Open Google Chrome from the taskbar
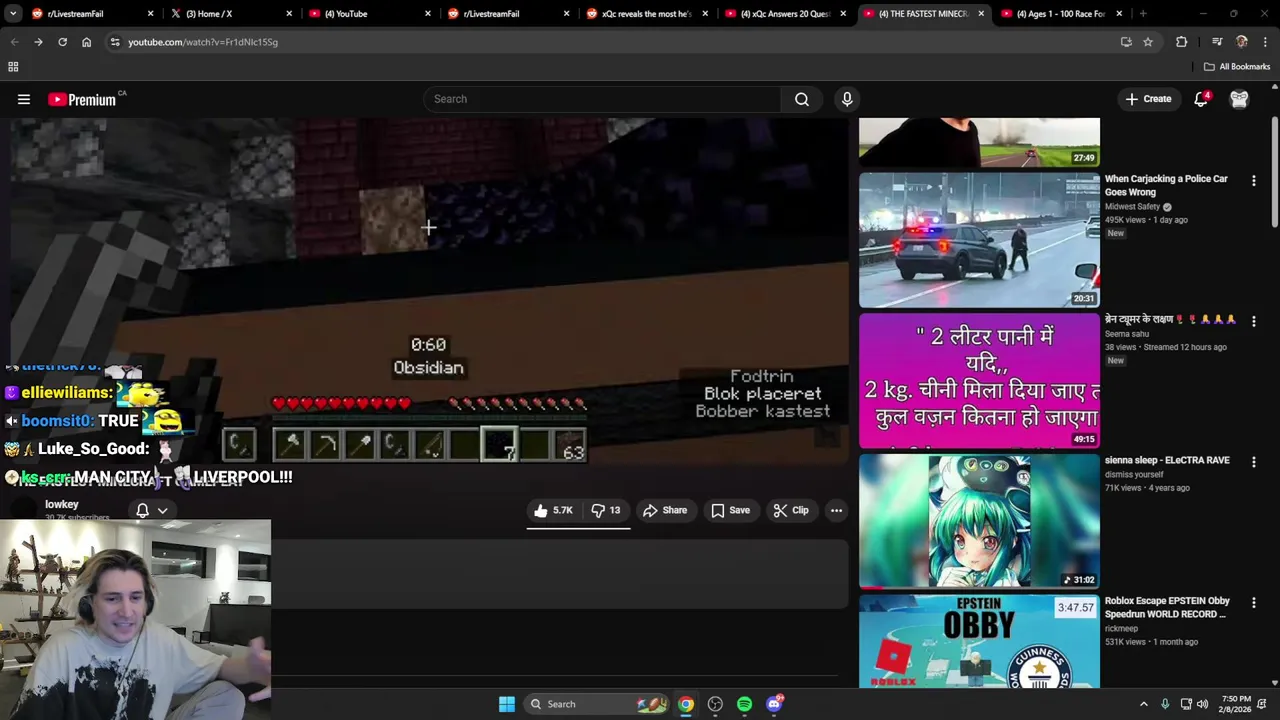The image size is (1280, 720). (686, 704)
